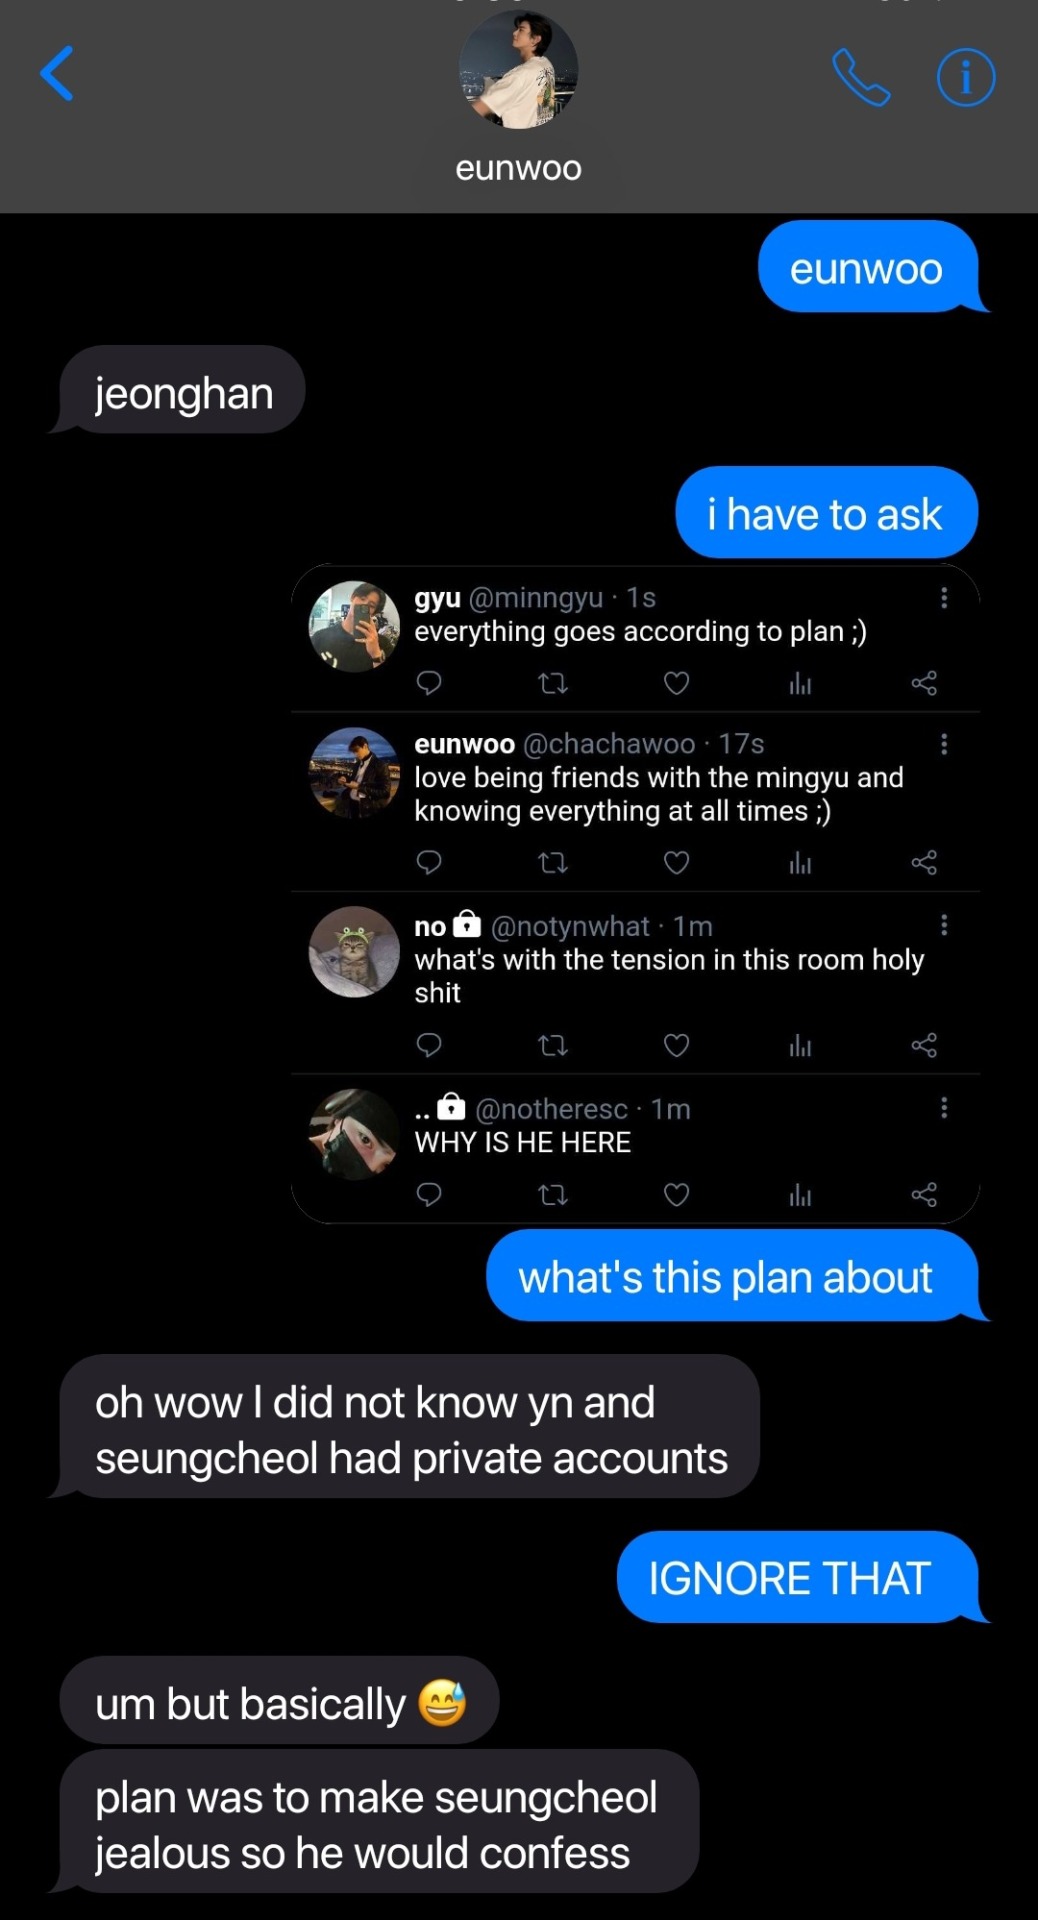This screenshot has width=1038, height=1920.
Task: View analytics on gyu's tweet
Action: coord(800,683)
